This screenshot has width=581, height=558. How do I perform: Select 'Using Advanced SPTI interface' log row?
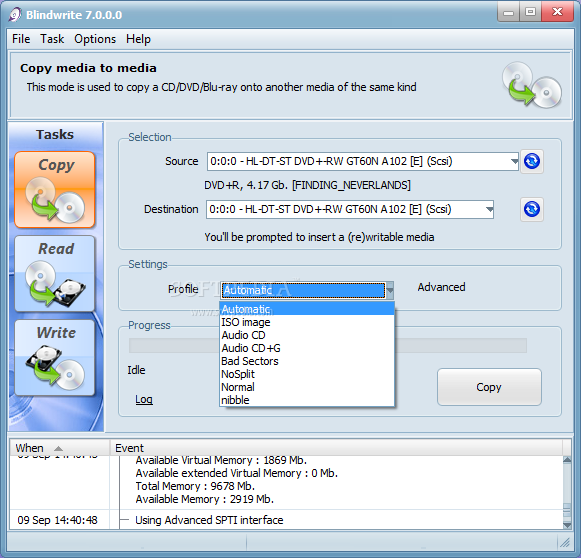pos(209,520)
